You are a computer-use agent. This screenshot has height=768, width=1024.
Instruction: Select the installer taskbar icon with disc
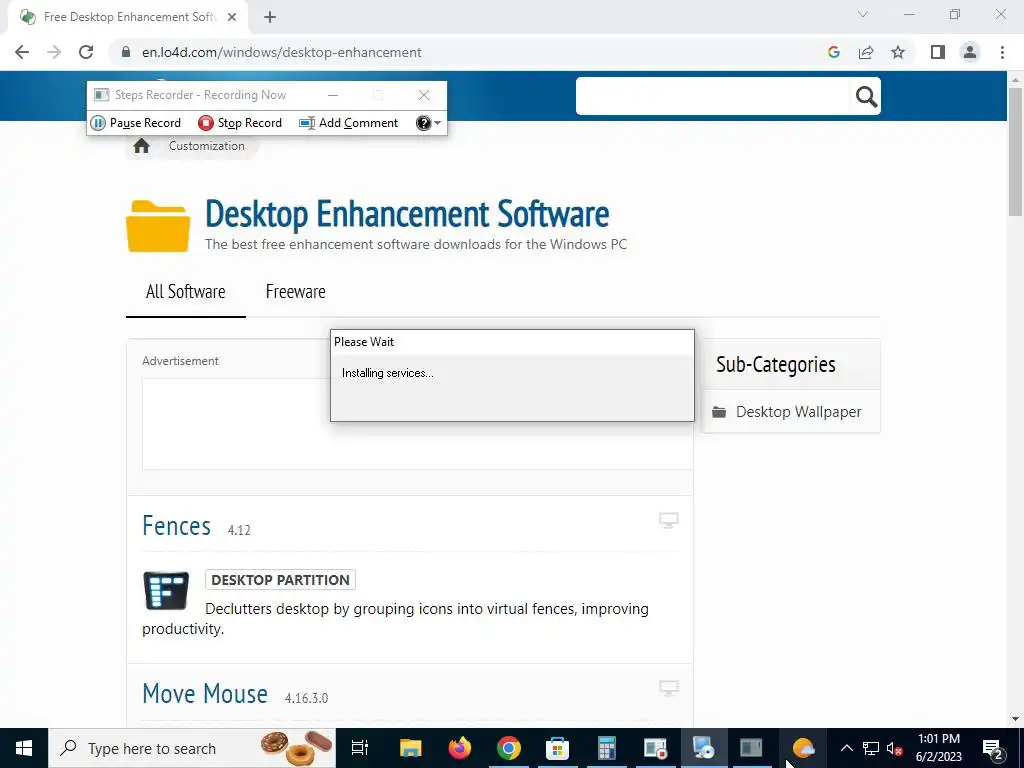[703, 748]
